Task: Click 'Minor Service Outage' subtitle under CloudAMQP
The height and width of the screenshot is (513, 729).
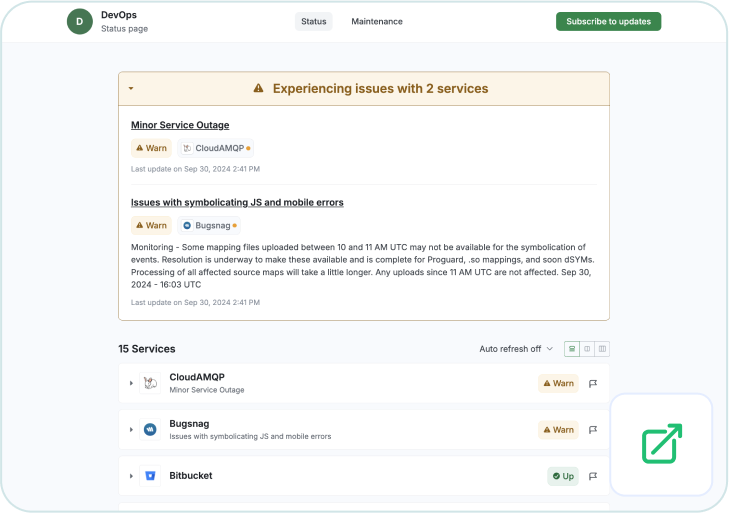Action: (x=207, y=390)
